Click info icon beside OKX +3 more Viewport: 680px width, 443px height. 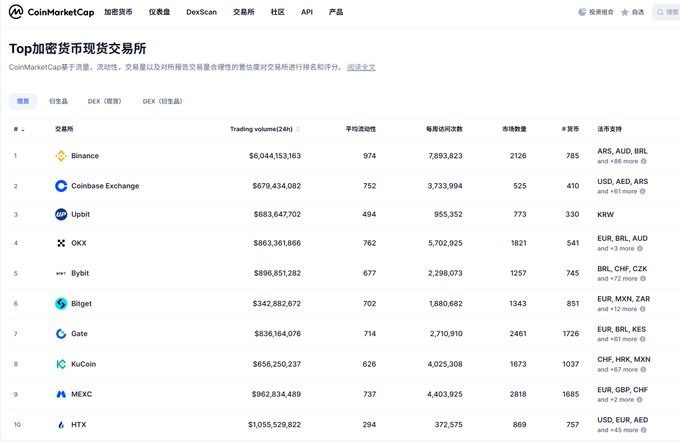pos(640,249)
